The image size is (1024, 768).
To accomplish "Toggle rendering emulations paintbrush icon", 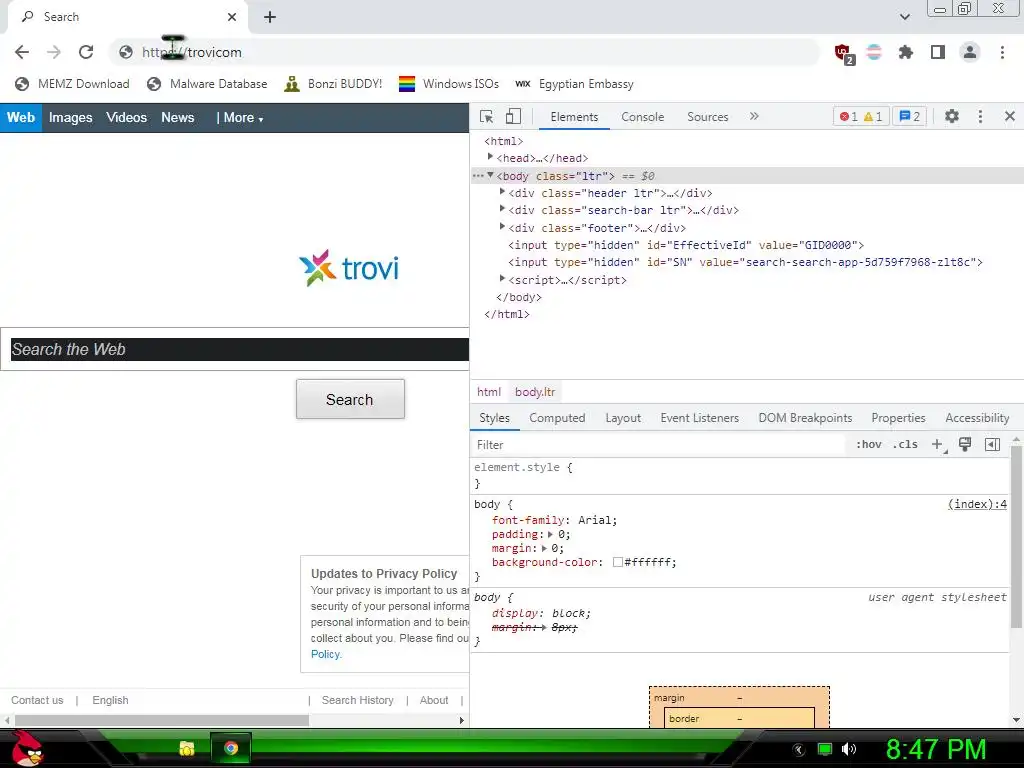I will pos(965,445).
